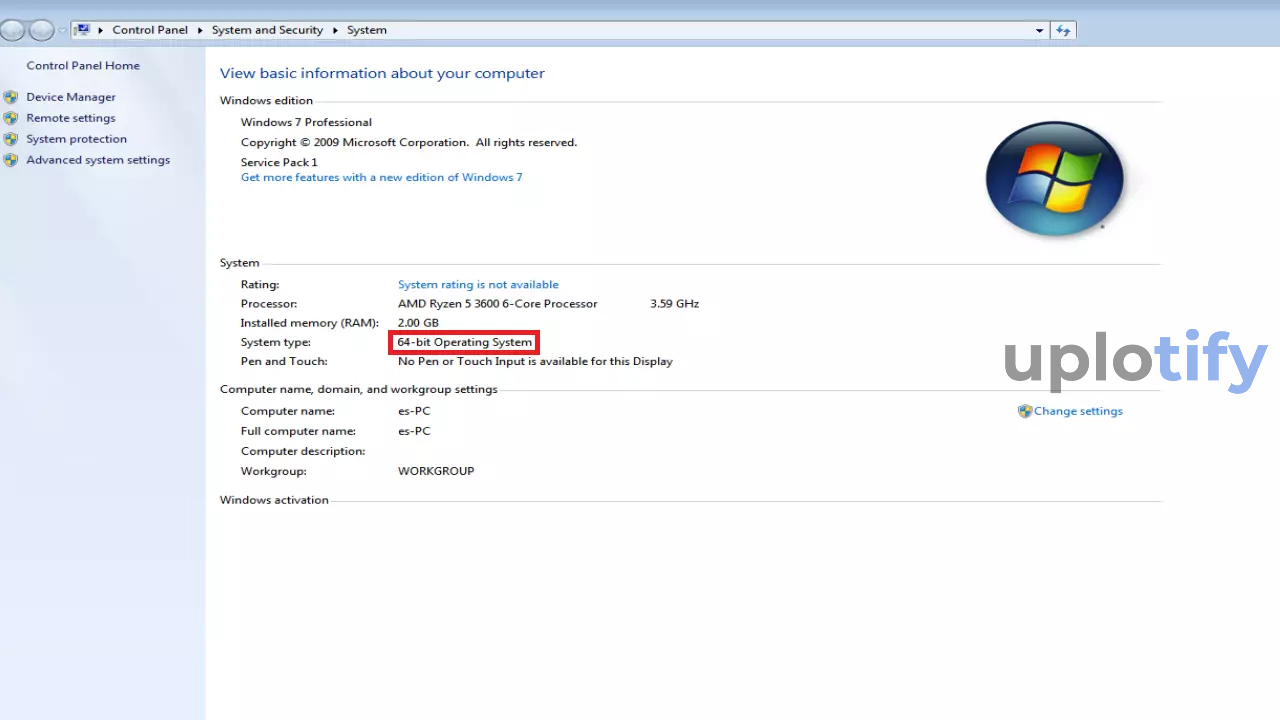The width and height of the screenshot is (1280, 720).
Task: Click the 64-bit Operating System value
Action: tap(464, 342)
